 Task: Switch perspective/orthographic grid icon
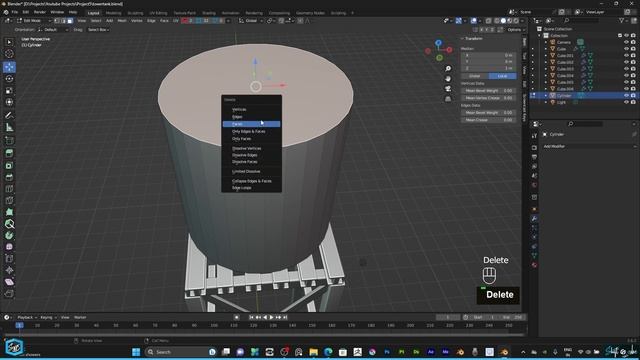tap(448, 99)
